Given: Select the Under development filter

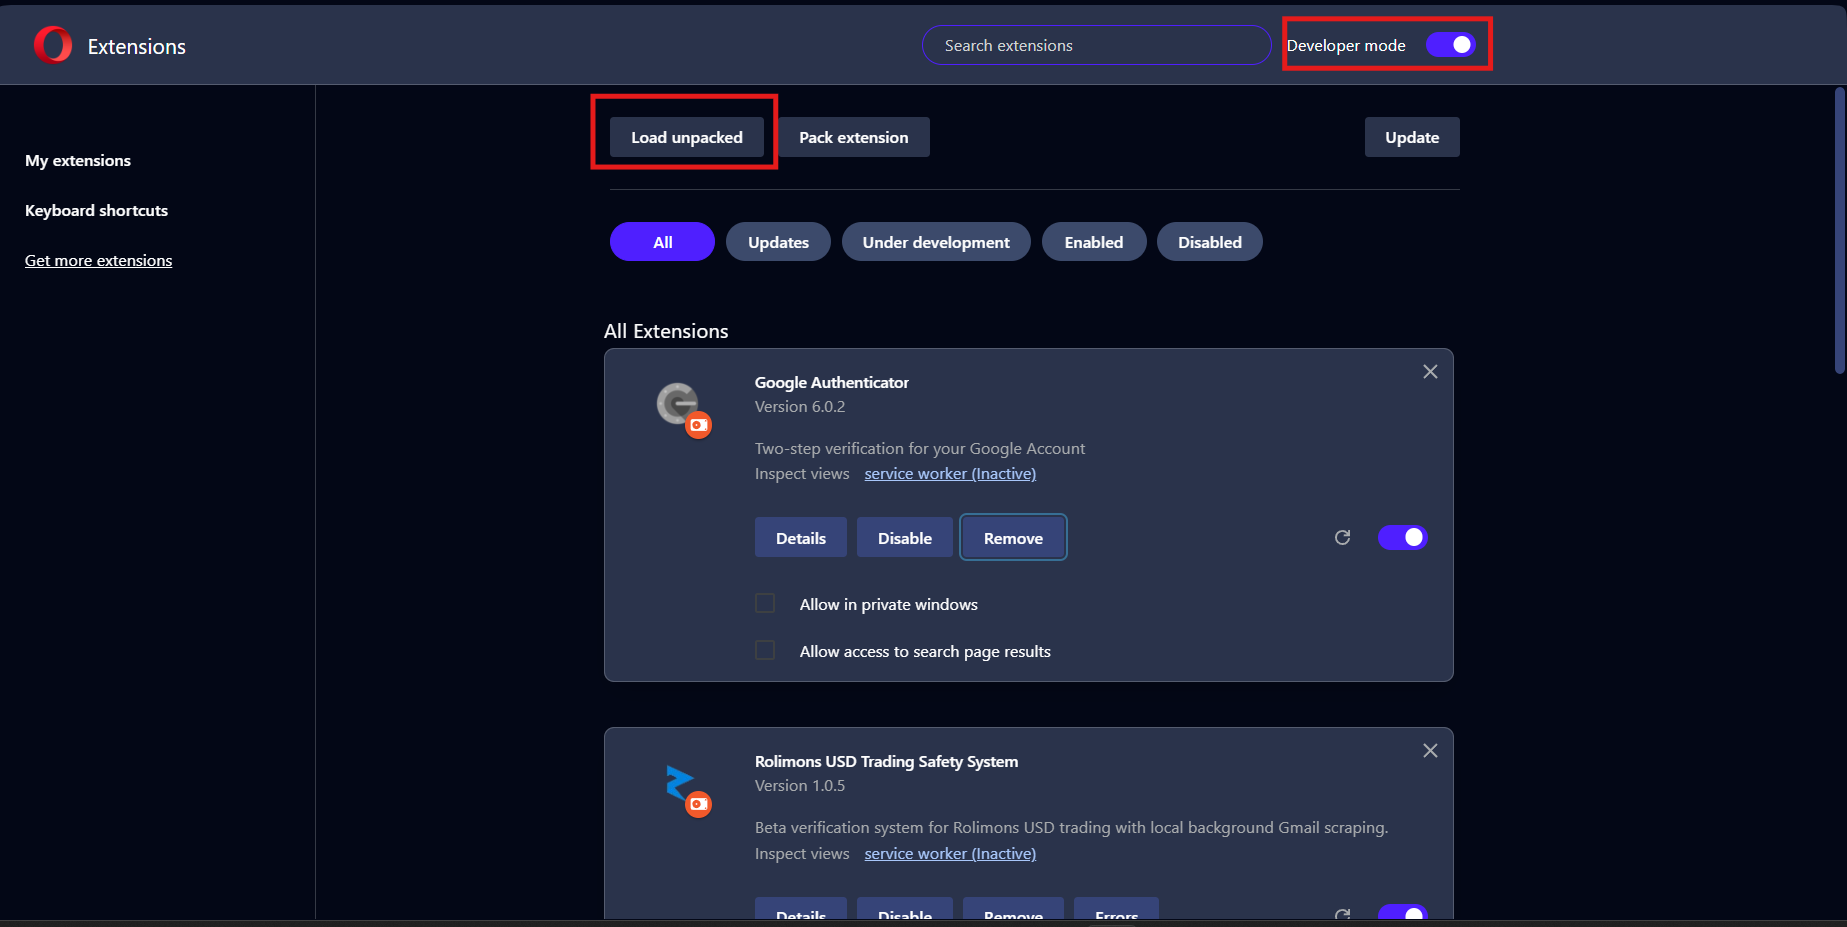Looking at the screenshot, I should coord(936,242).
